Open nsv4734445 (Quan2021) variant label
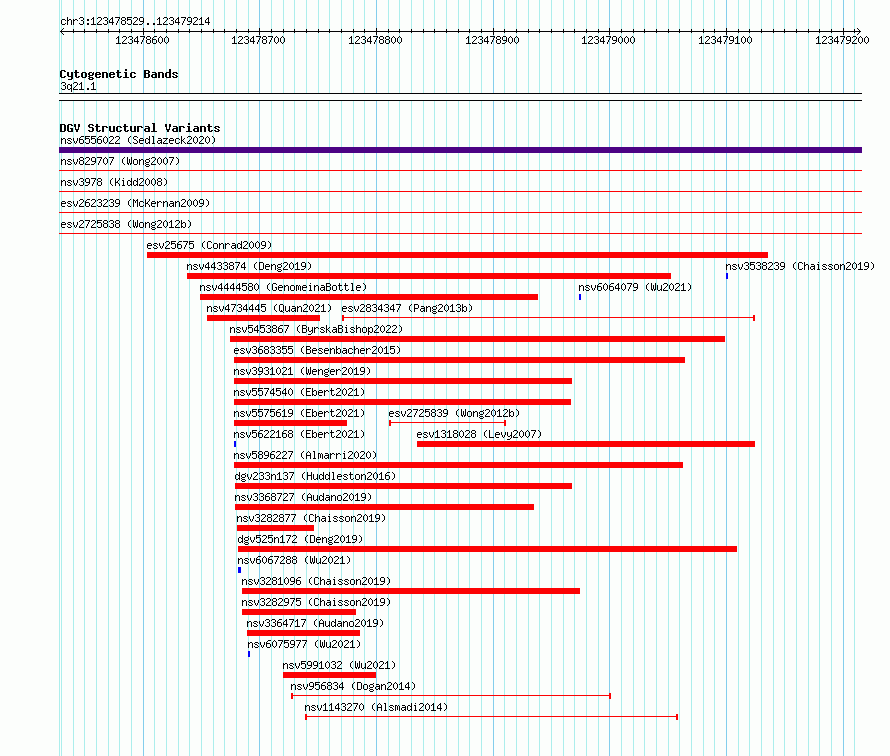The width and height of the screenshot is (890, 756). (x=269, y=308)
